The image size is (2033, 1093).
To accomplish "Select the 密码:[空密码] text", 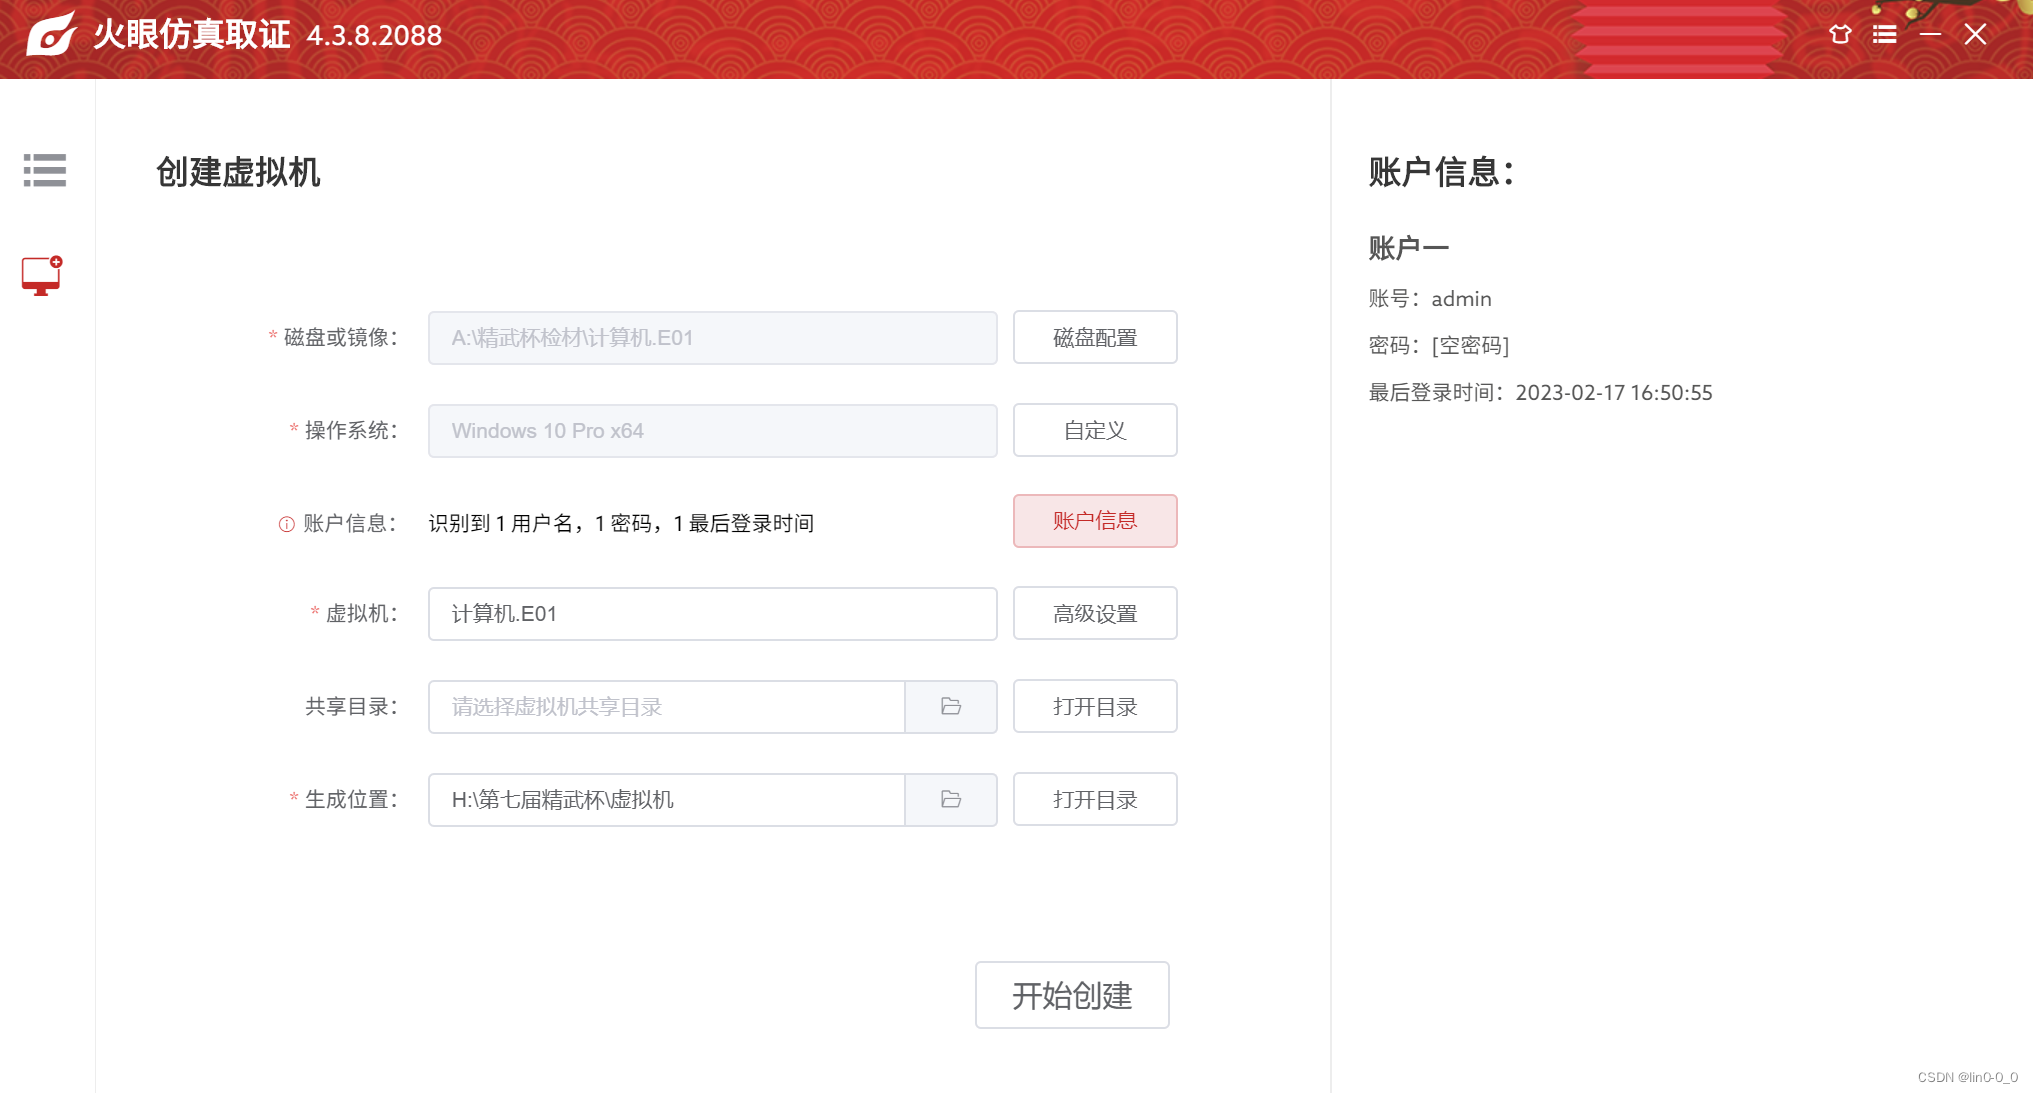I will (x=1439, y=346).
